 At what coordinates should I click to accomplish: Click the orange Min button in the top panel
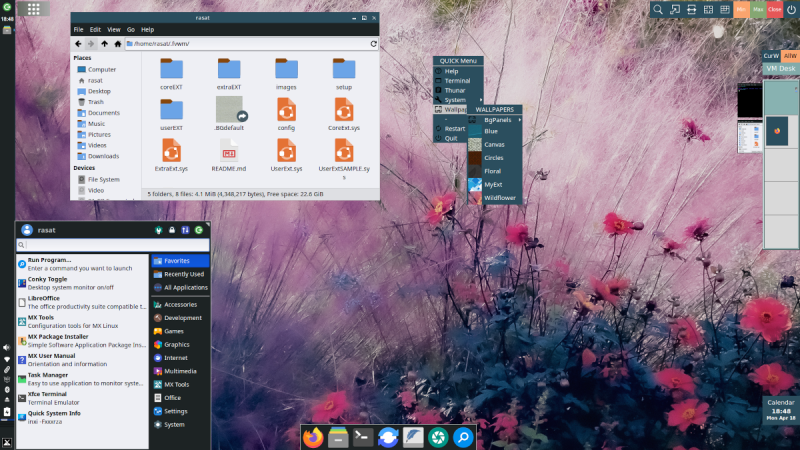click(741, 9)
